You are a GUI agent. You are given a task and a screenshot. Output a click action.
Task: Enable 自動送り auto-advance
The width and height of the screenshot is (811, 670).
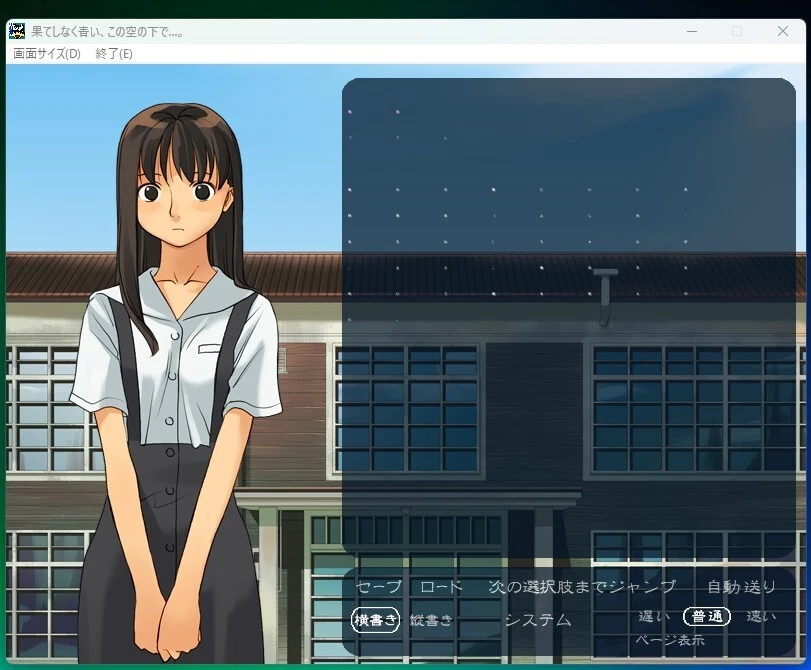742,587
